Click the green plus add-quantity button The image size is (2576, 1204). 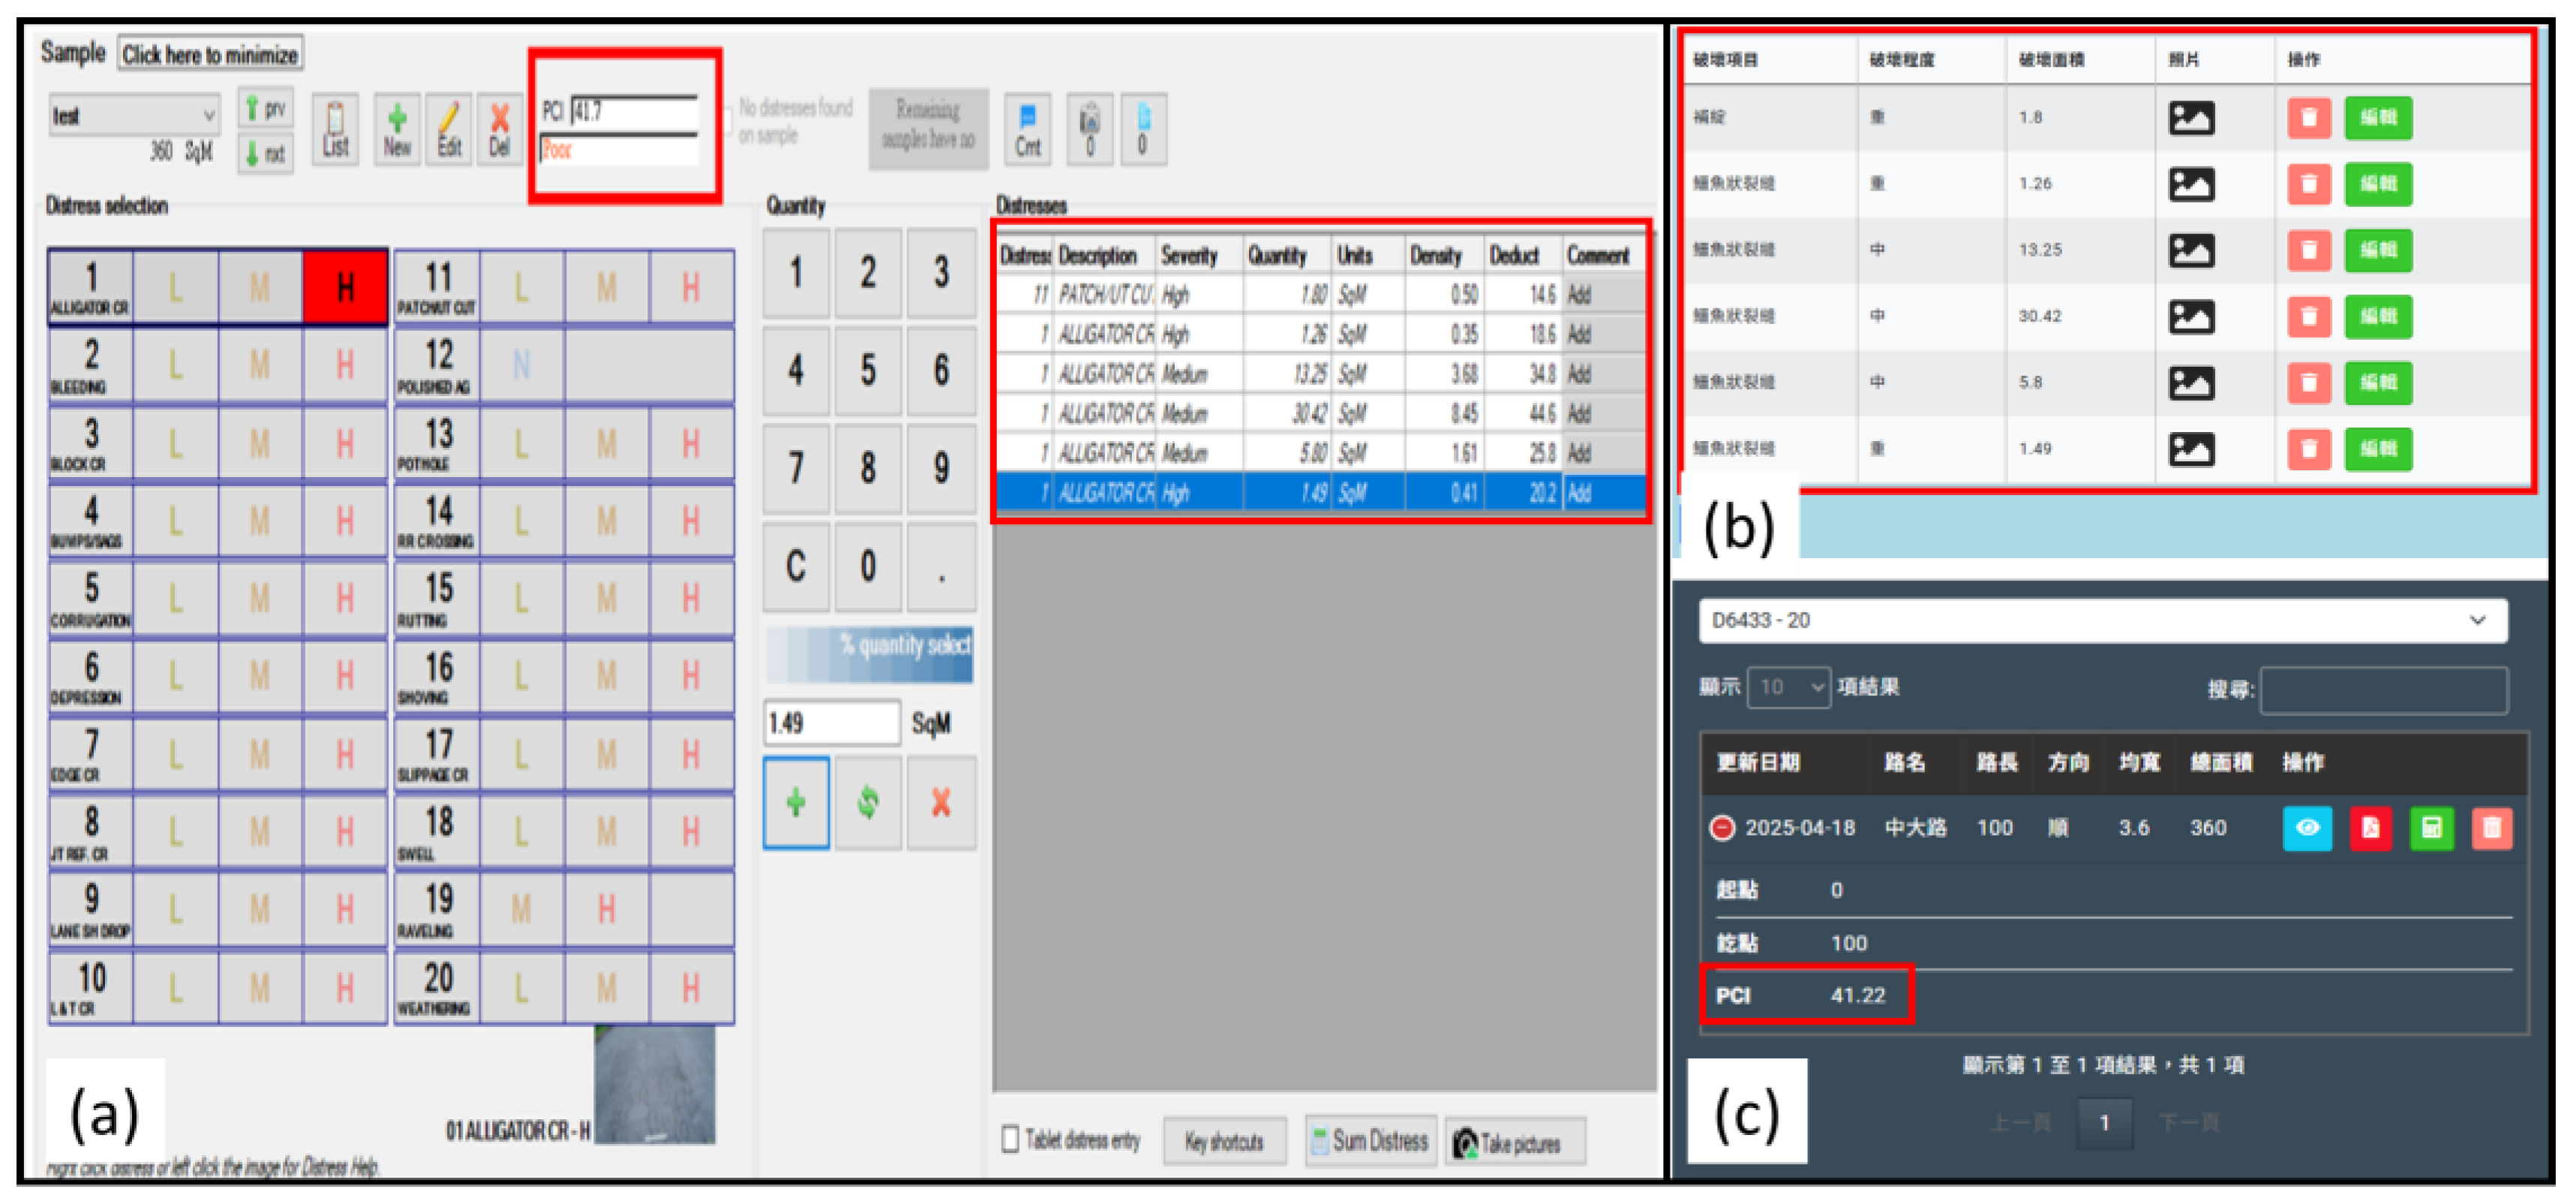(796, 802)
